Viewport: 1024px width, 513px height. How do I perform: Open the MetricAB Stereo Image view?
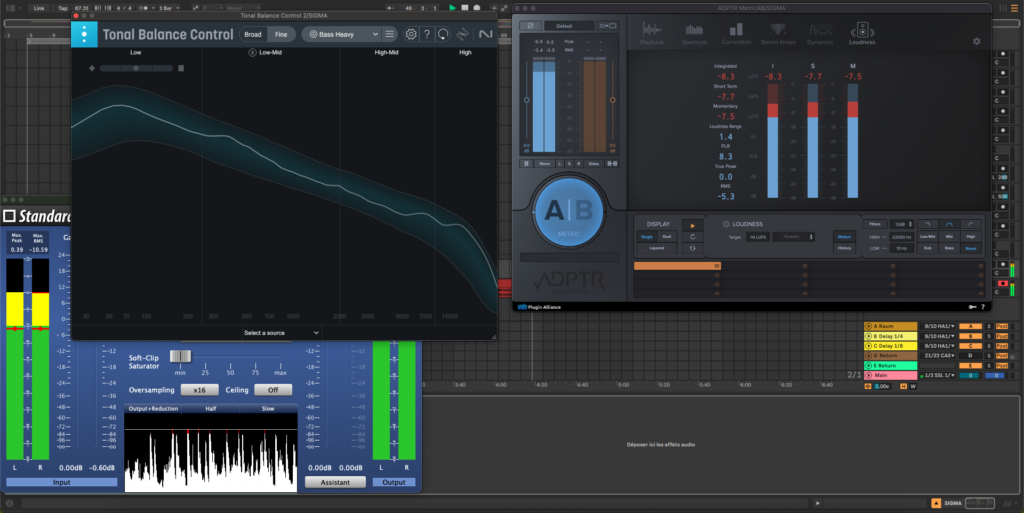(x=778, y=33)
